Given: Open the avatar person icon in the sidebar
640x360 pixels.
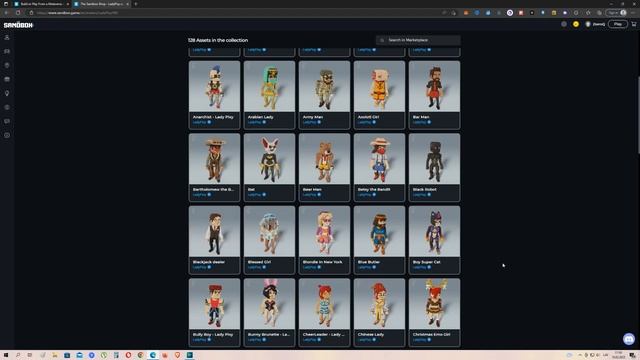Looking at the screenshot, I should tap(7, 38).
